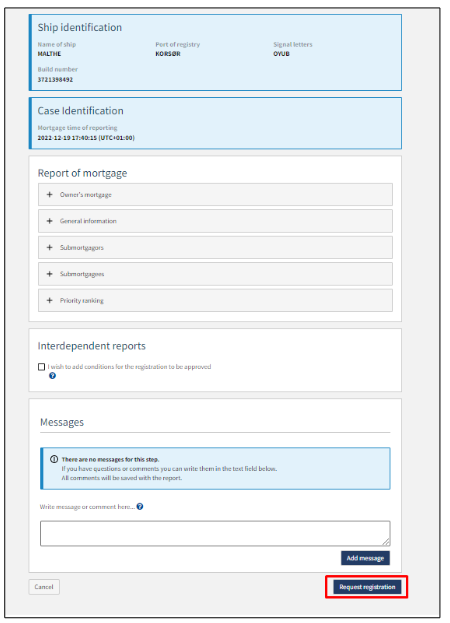The height and width of the screenshot is (623, 450).
Task: Click the Cancel button
Action: [44, 587]
